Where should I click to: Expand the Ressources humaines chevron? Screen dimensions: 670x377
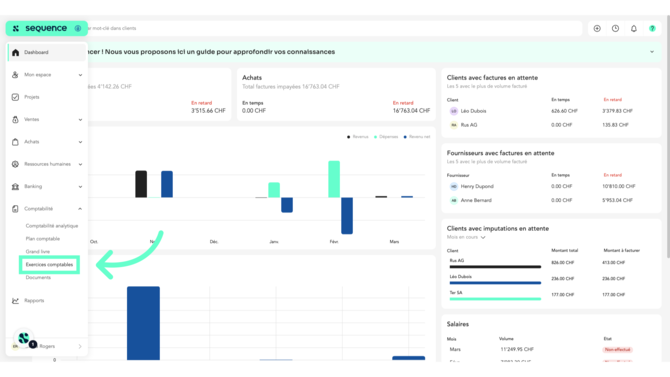point(80,165)
